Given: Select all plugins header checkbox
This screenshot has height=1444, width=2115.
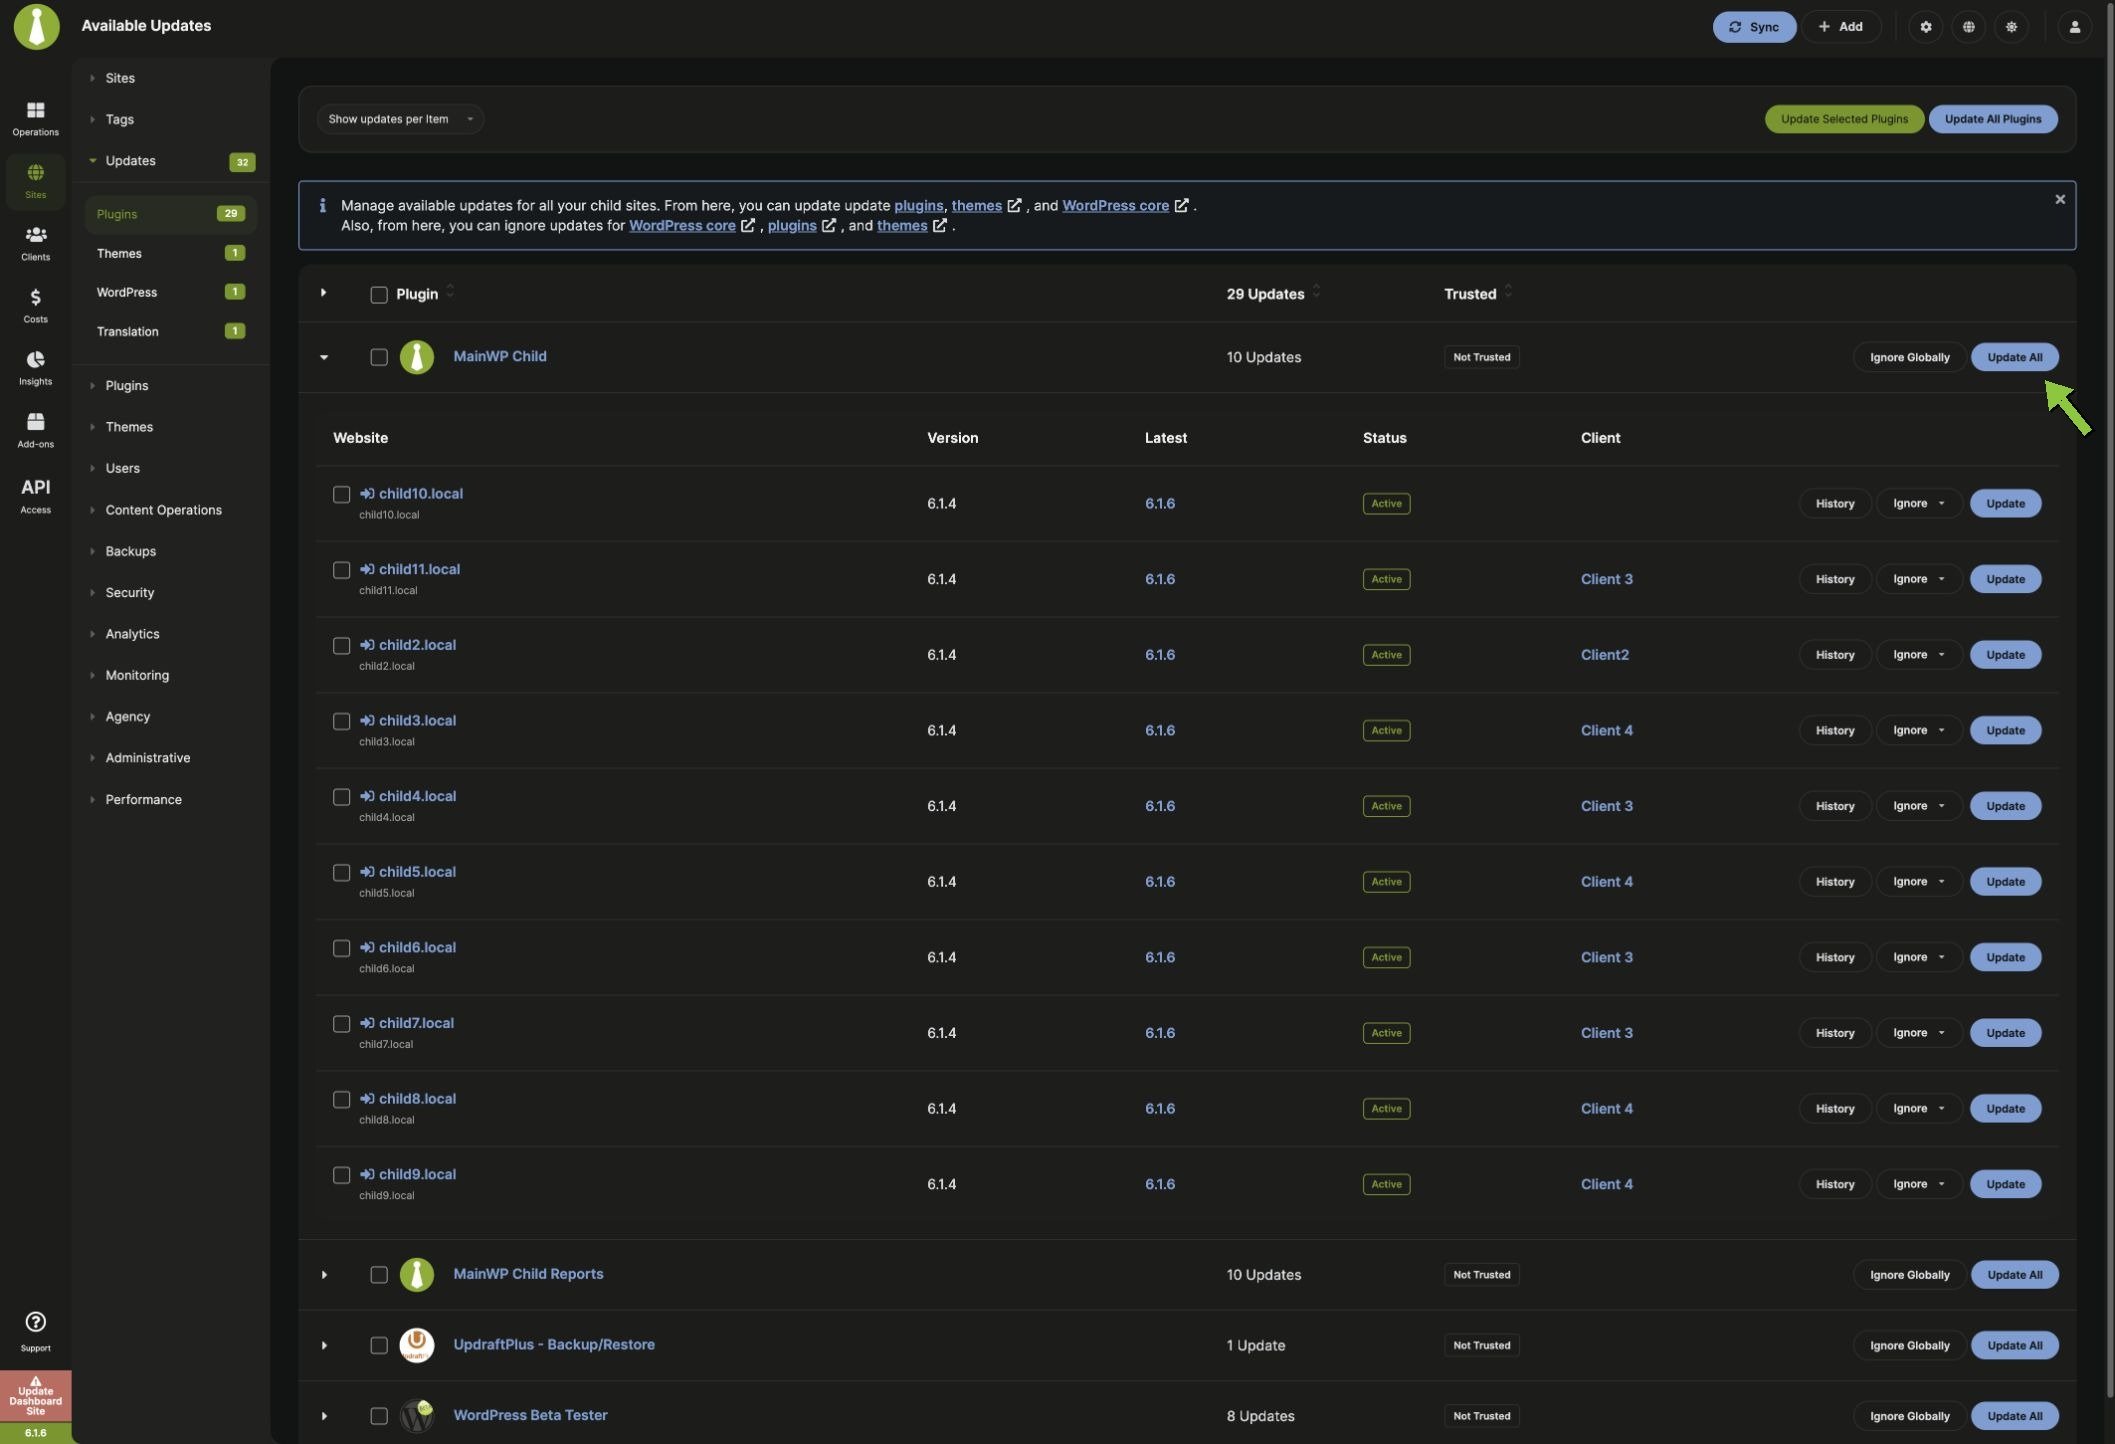Looking at the screenshot, I should tap(379, 294).
